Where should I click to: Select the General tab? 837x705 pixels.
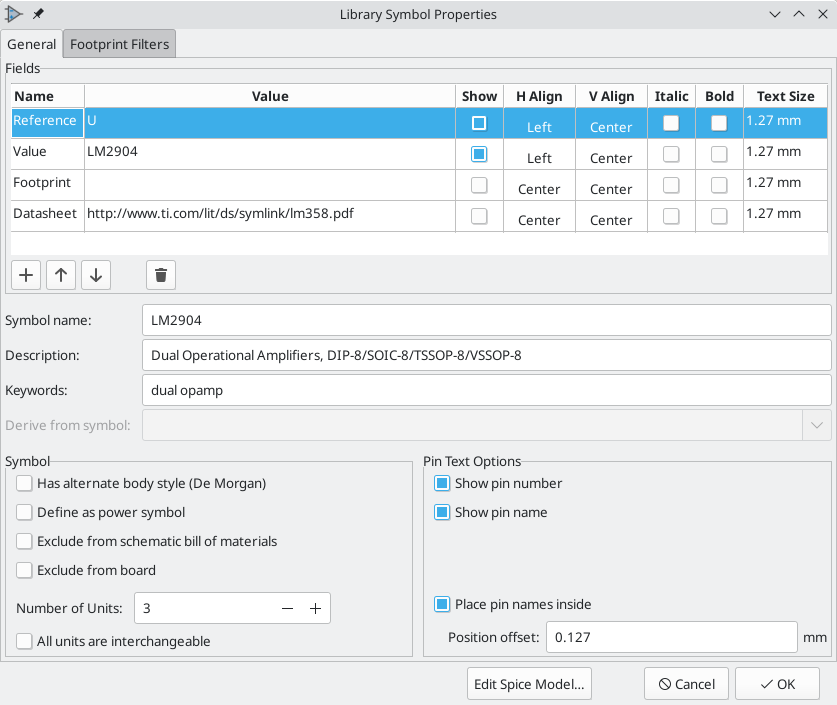tap(31, 44)
